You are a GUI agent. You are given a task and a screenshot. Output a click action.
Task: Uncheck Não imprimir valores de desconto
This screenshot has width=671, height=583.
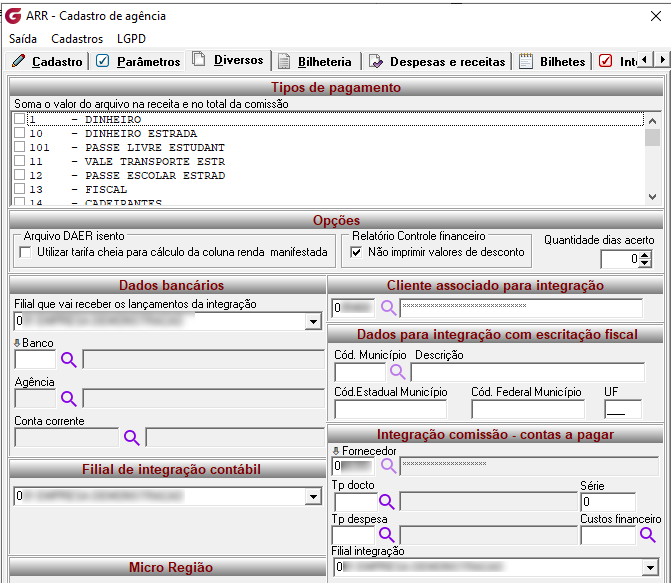(x=356, y=252)
